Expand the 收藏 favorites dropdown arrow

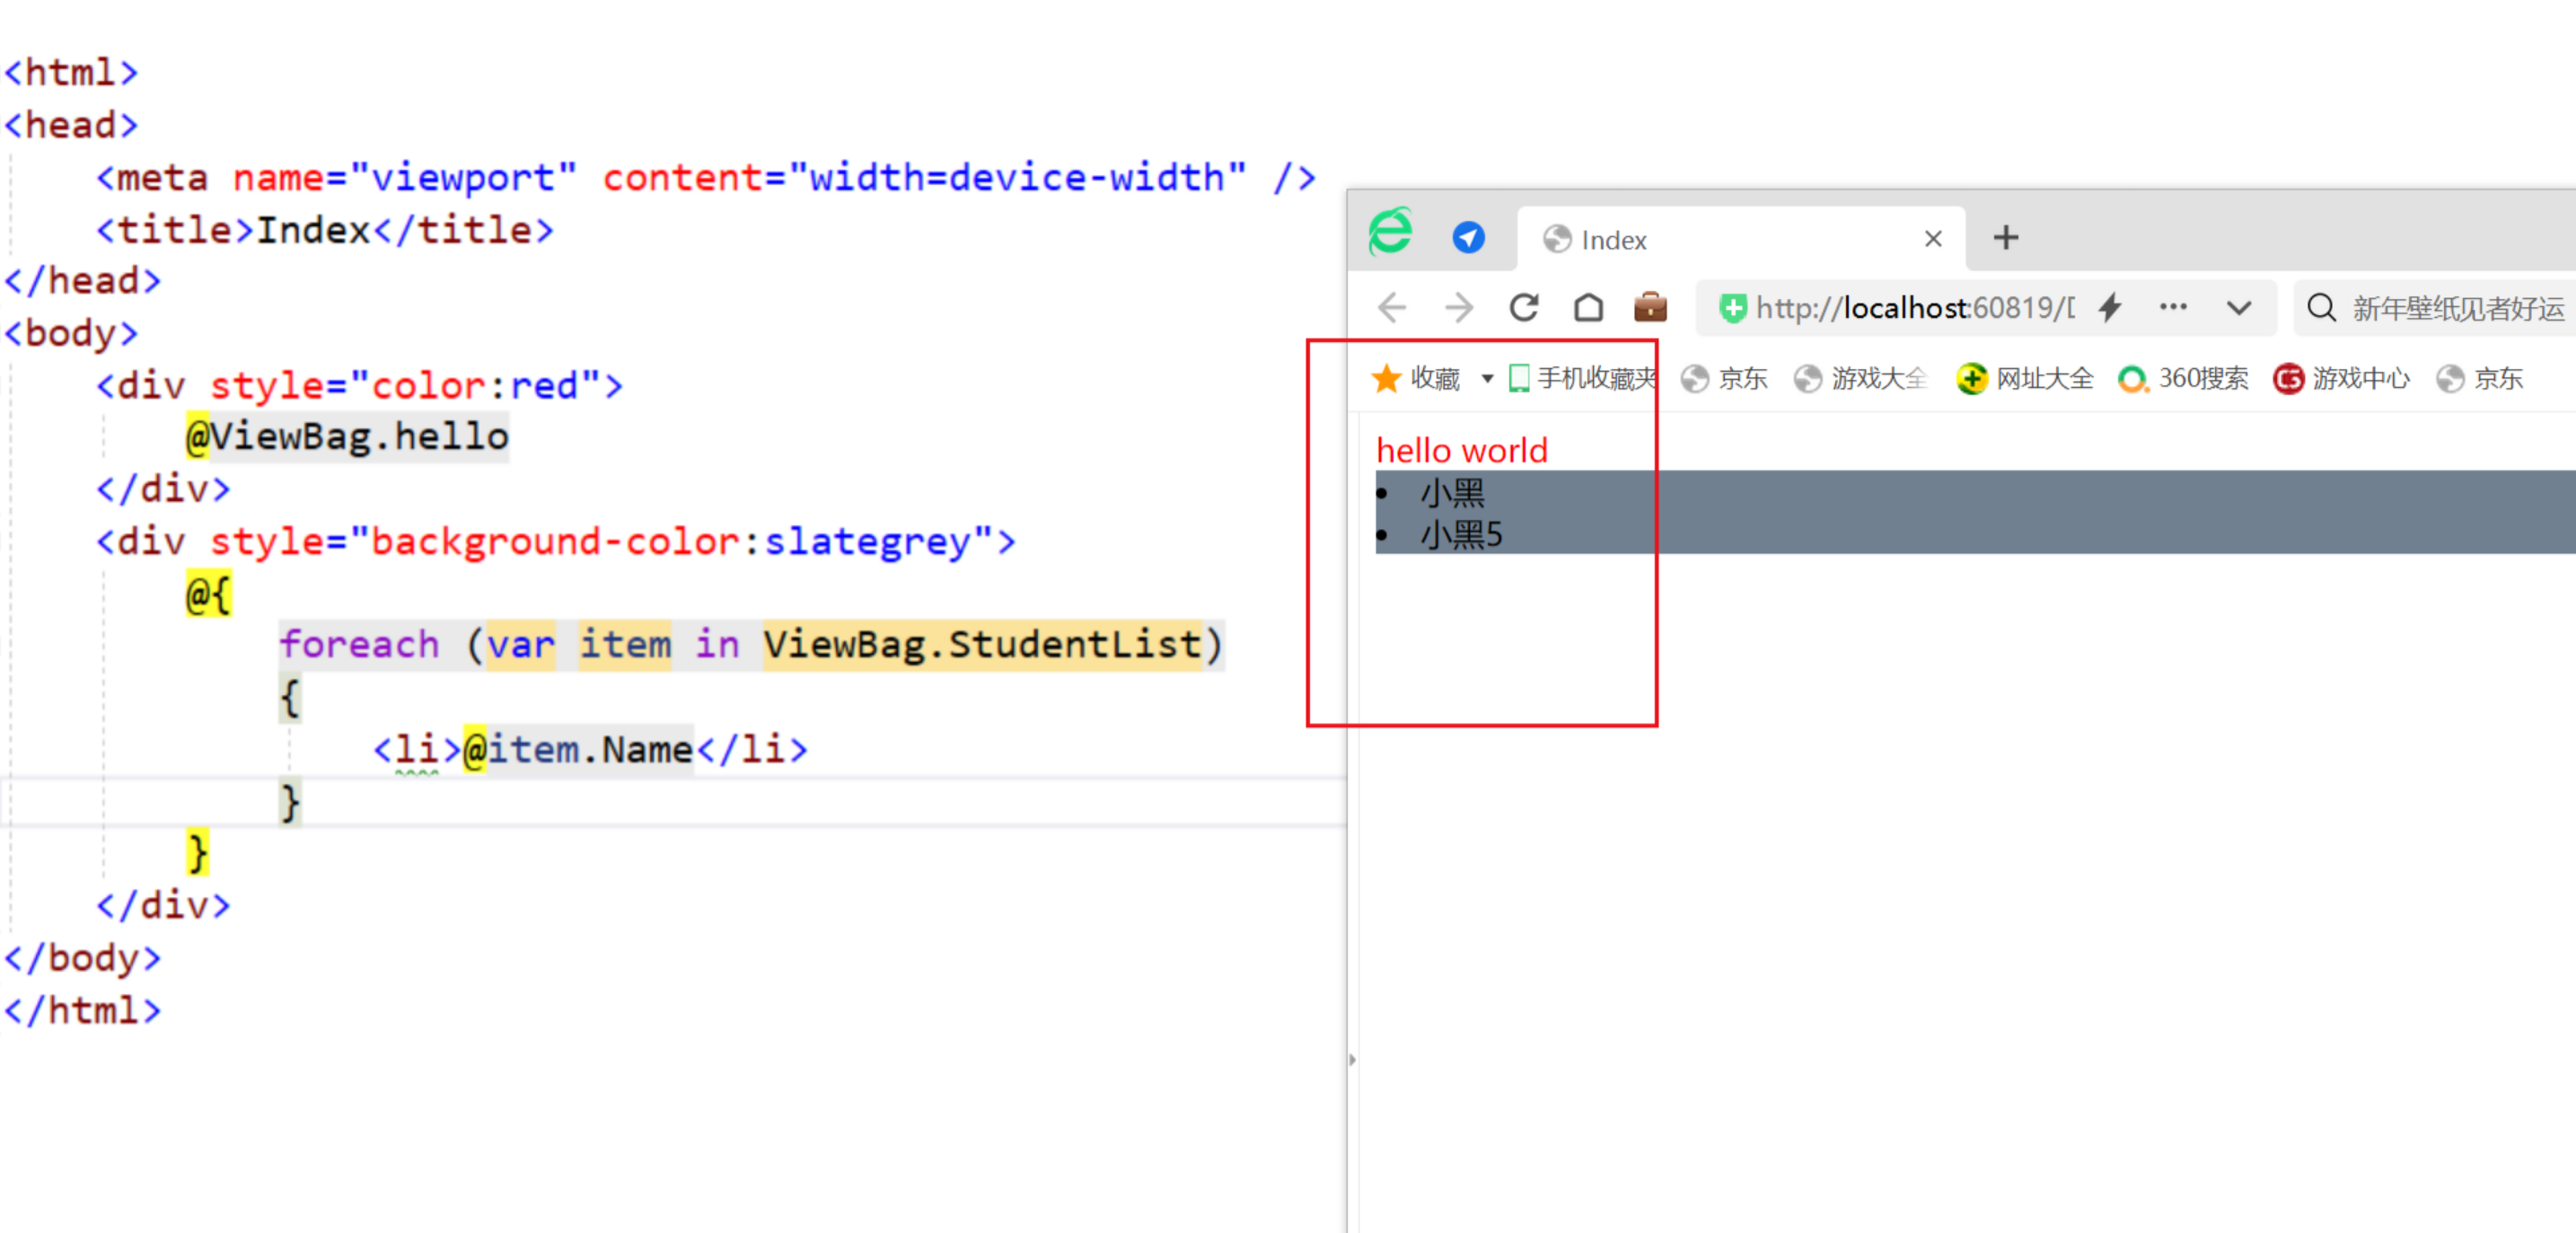pyautogui.click(x=1487, y=379)
